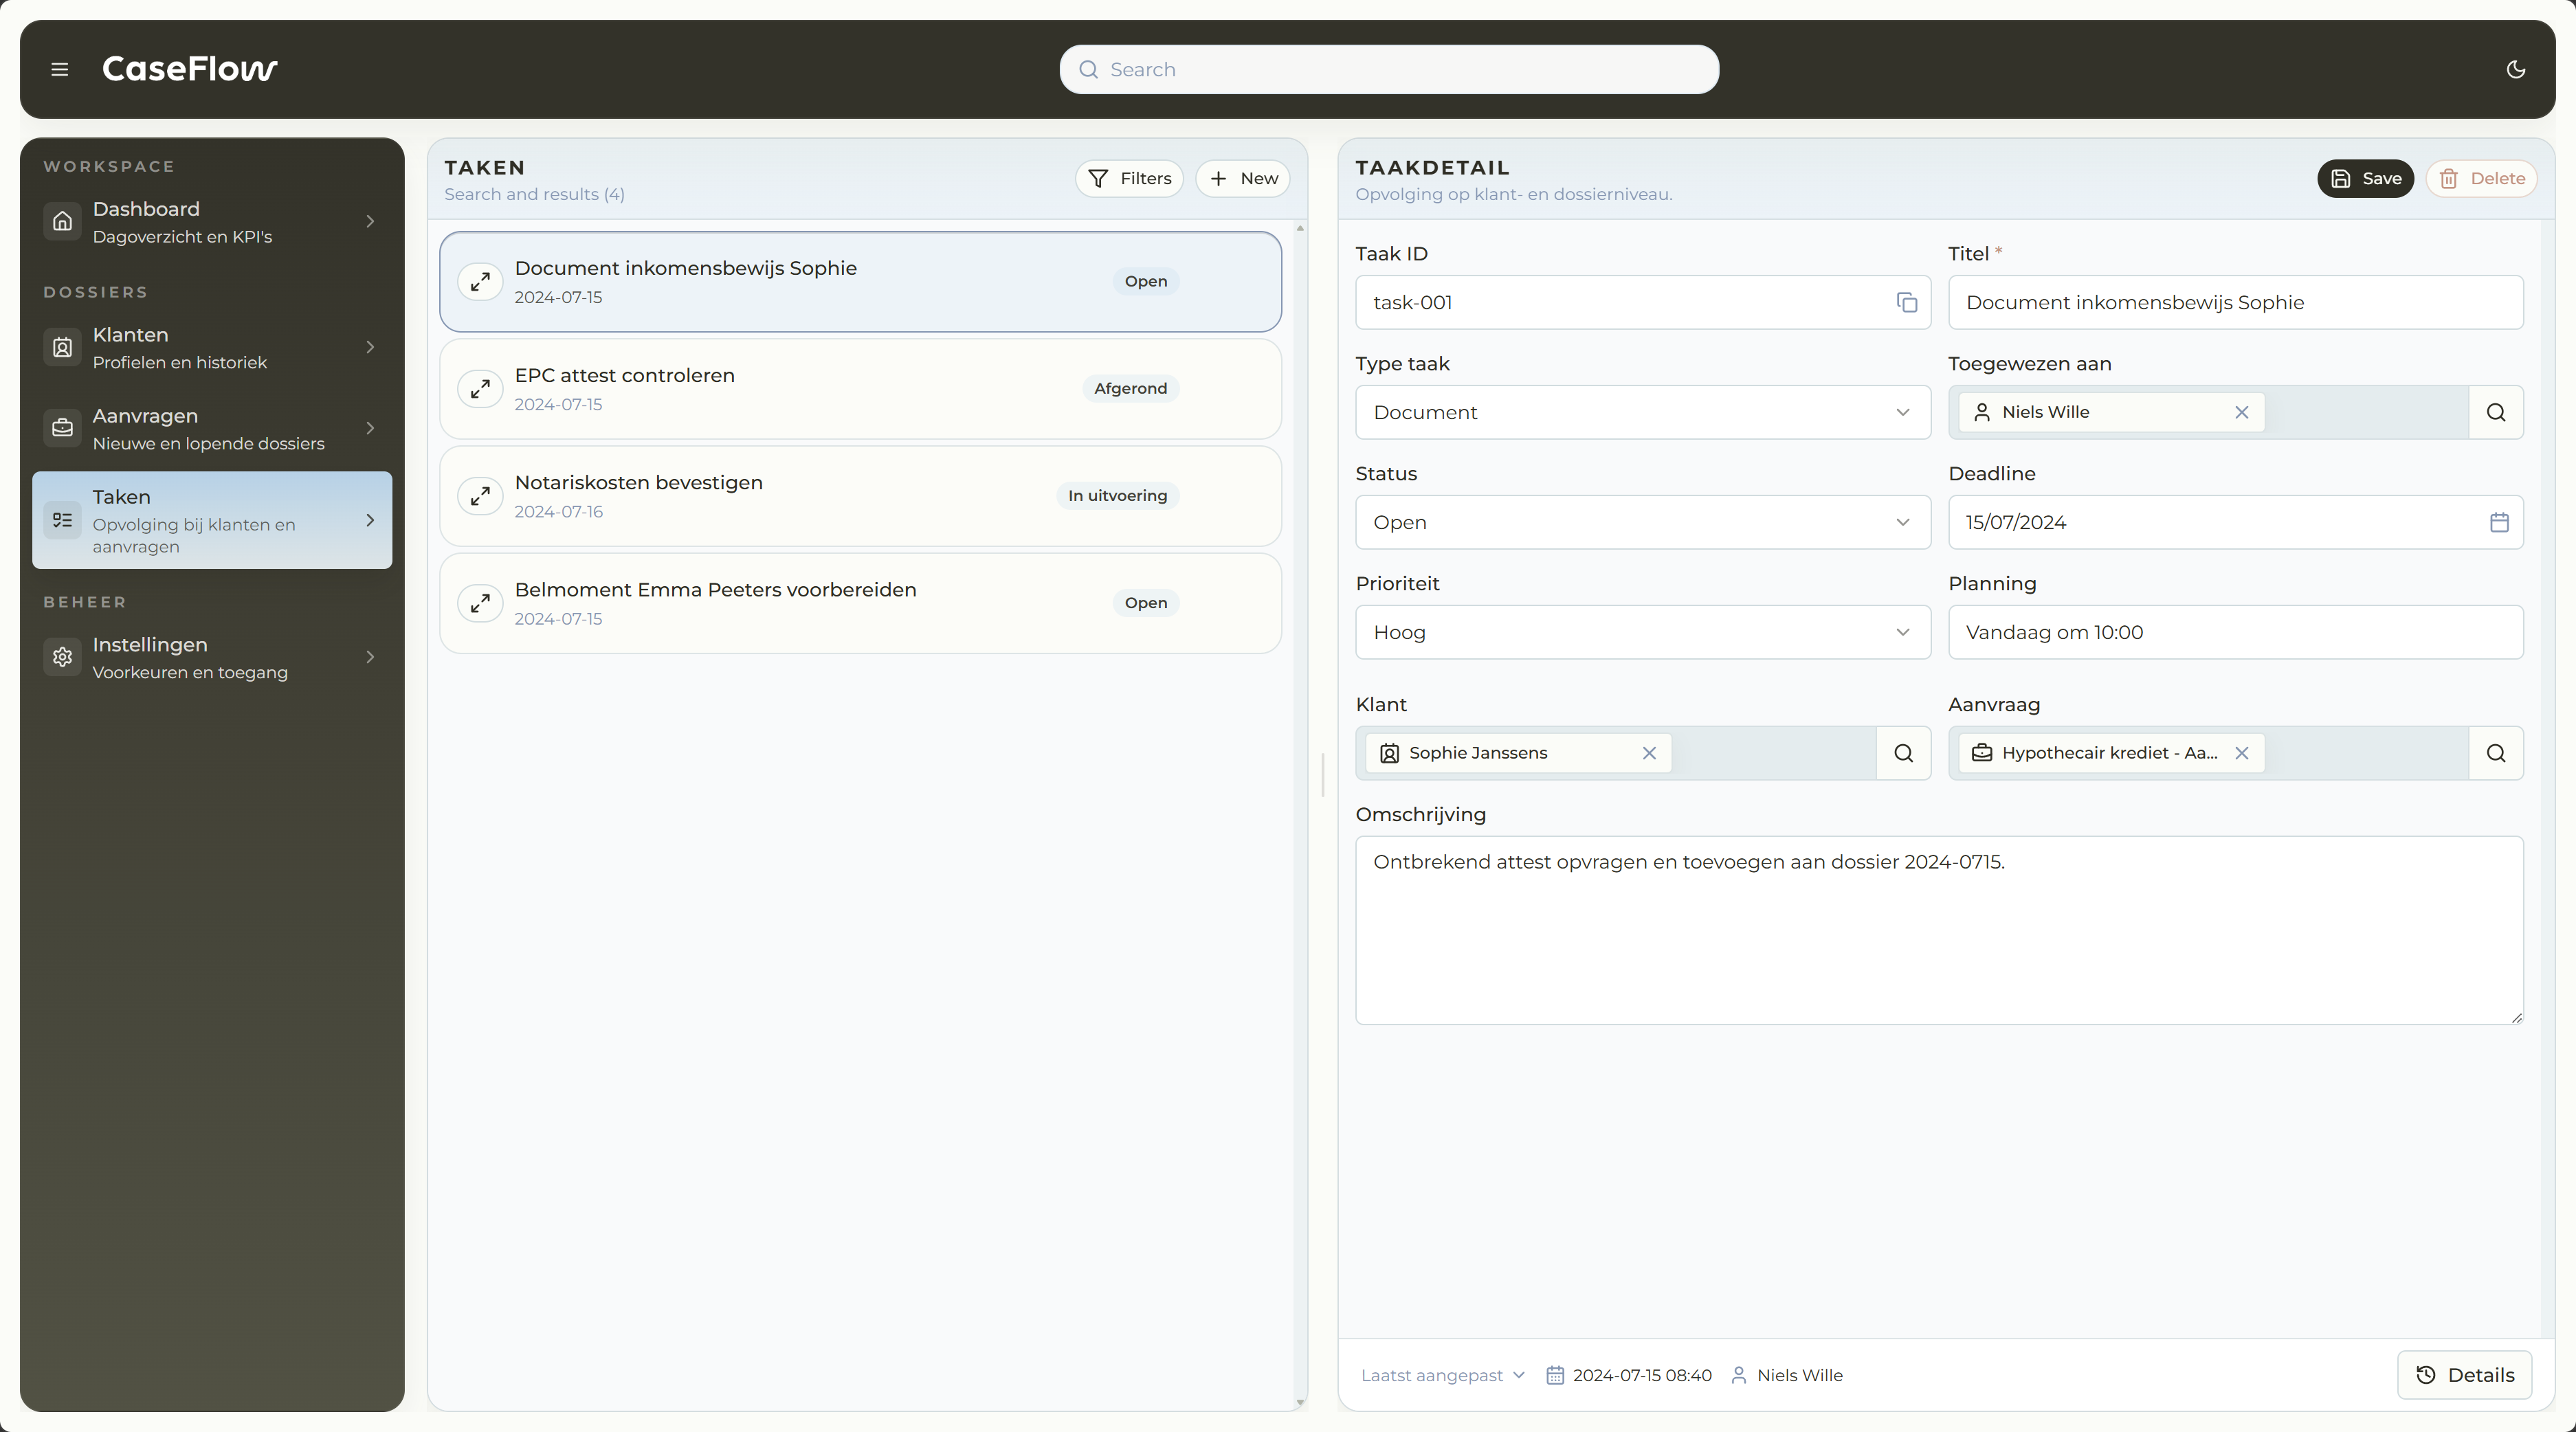The height and width of the screenshot is (1432, 2576).
Task: Expand the Aanvragen chevron
Action: point(370,428)
